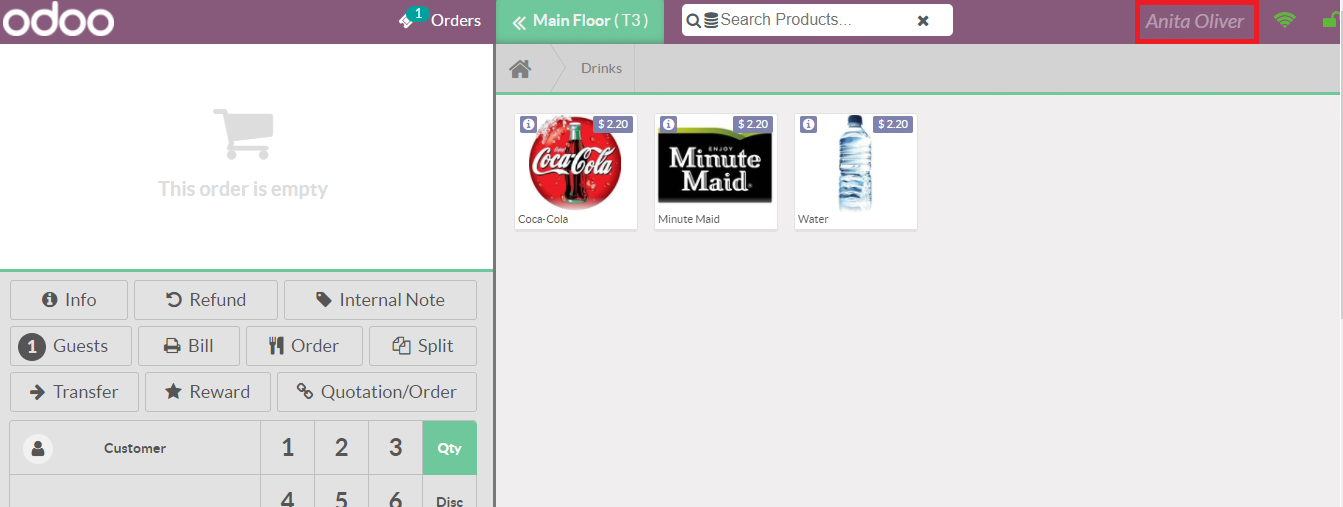The image size is (1343, 507).
Task: Tap numpad key 2
Action: 342,448
